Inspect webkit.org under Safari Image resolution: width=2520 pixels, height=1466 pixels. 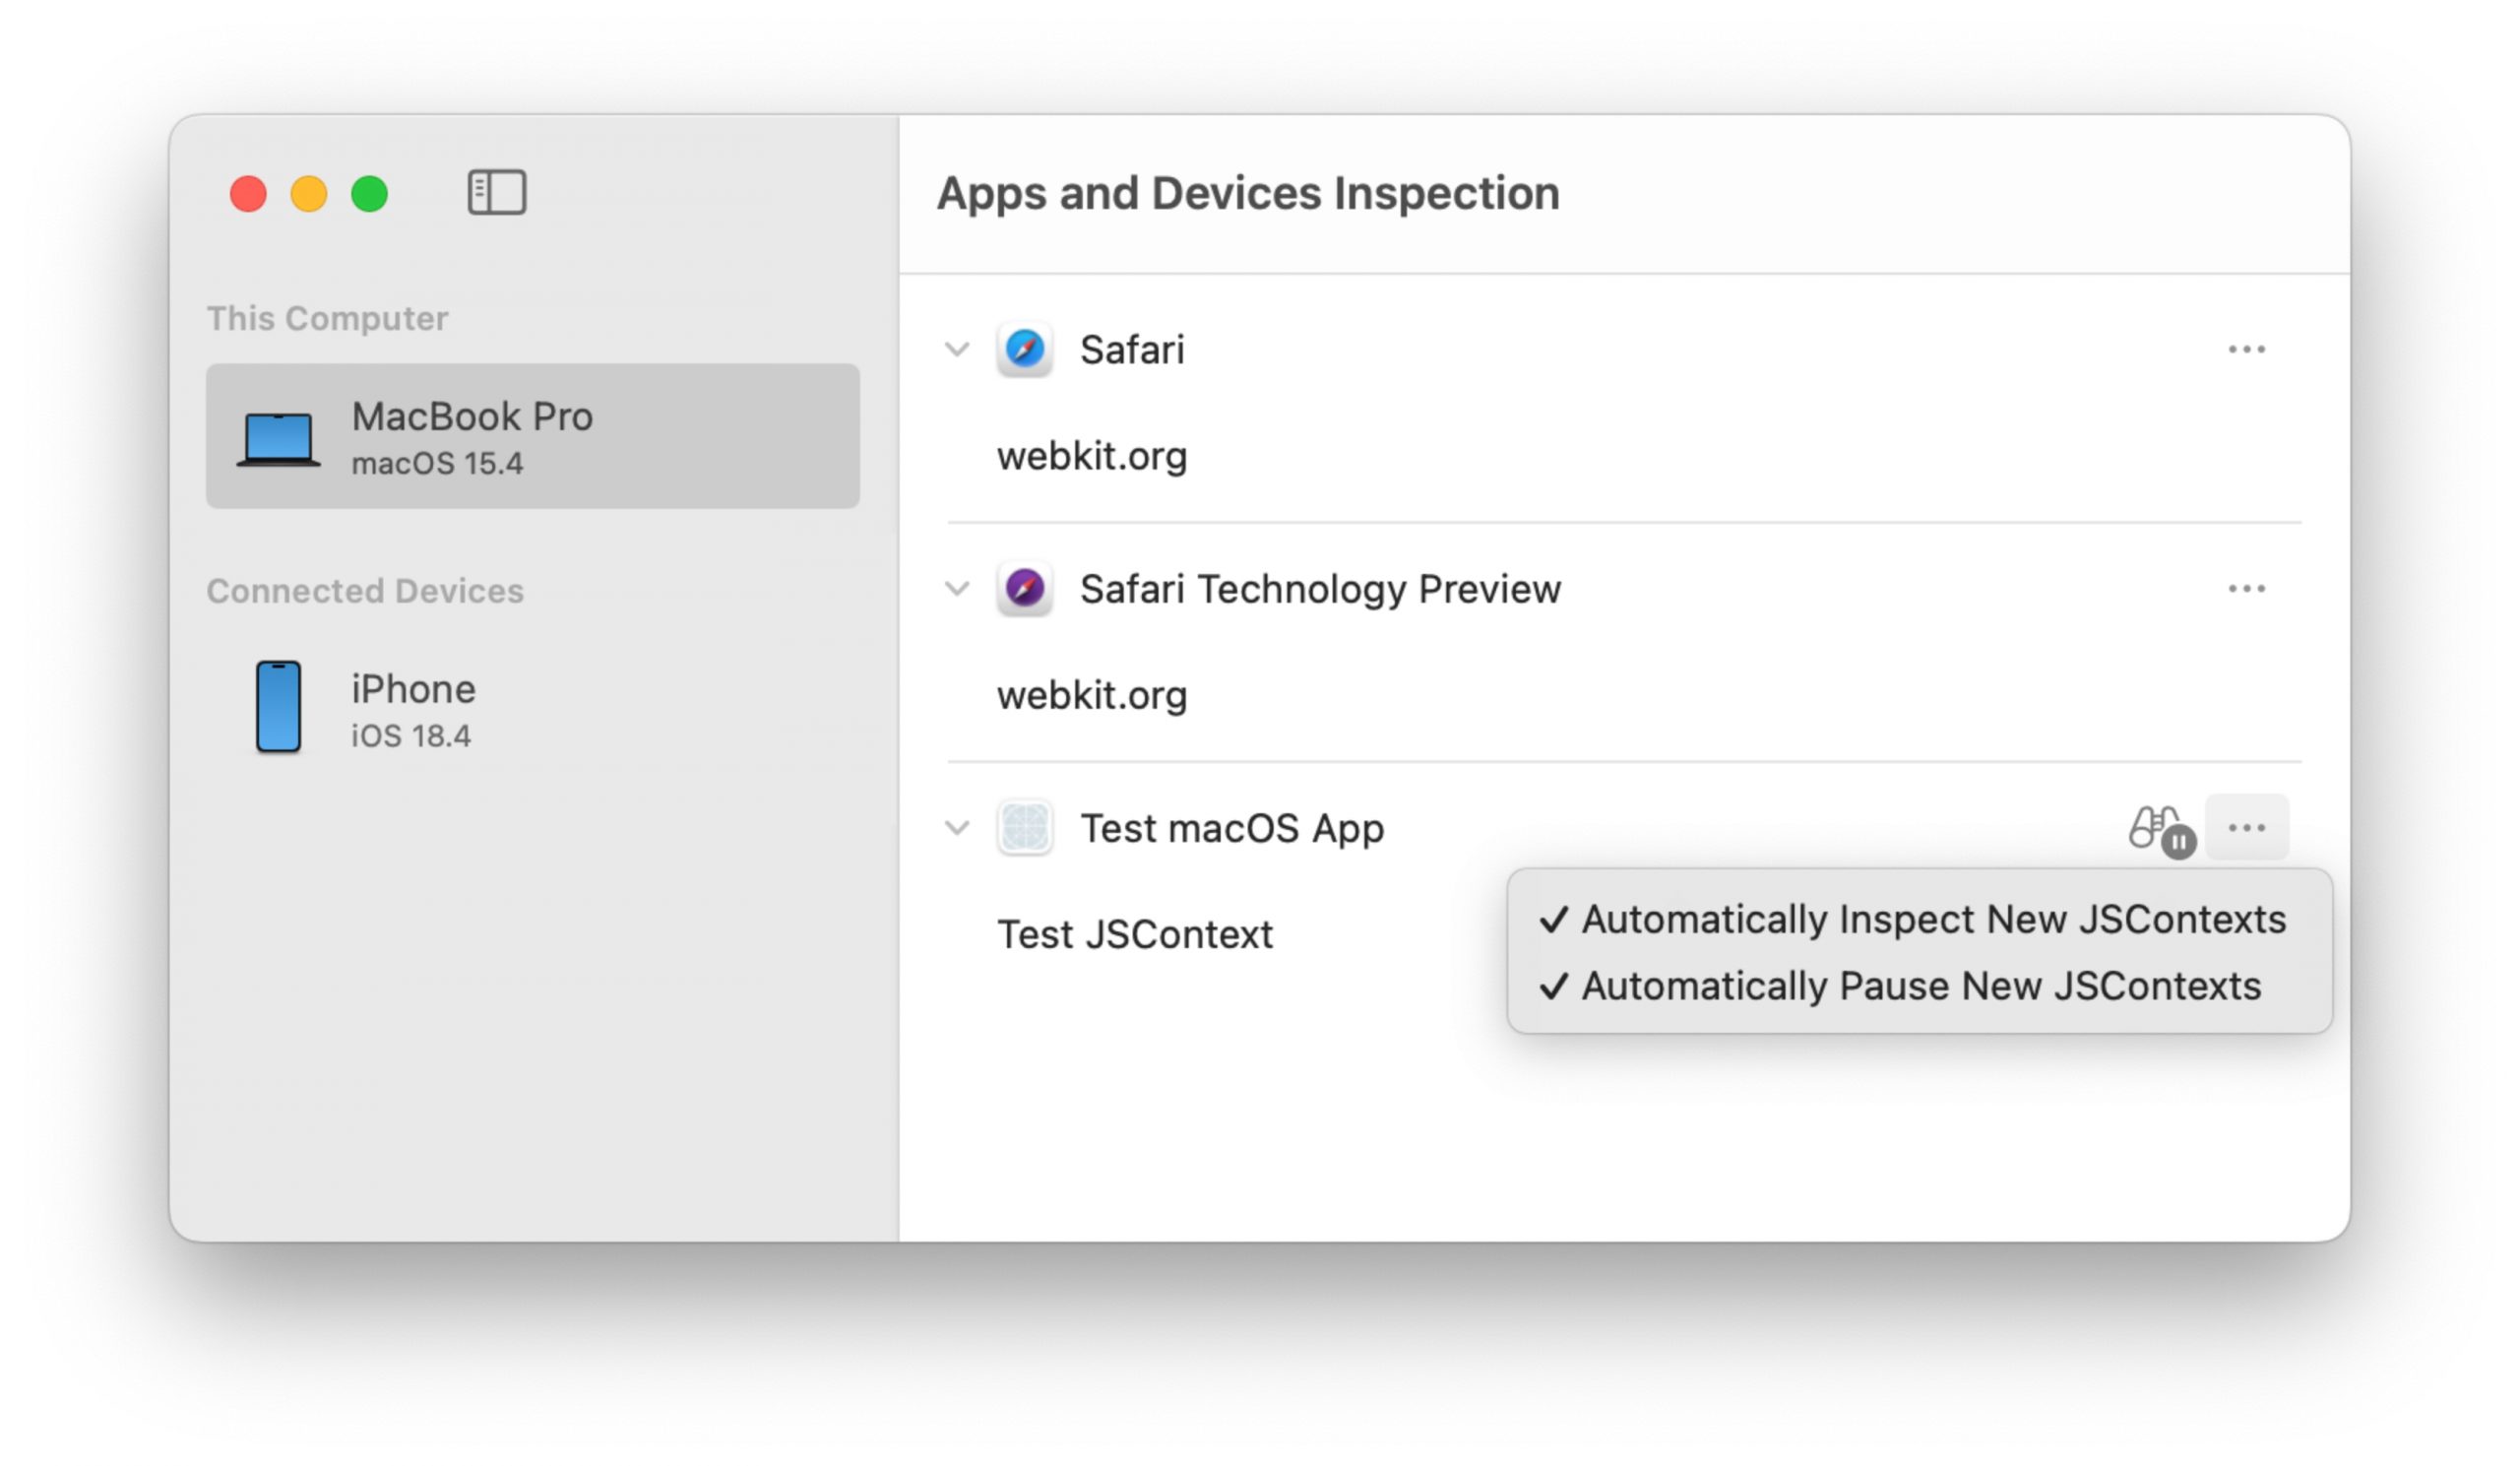tap(1091, 456)
